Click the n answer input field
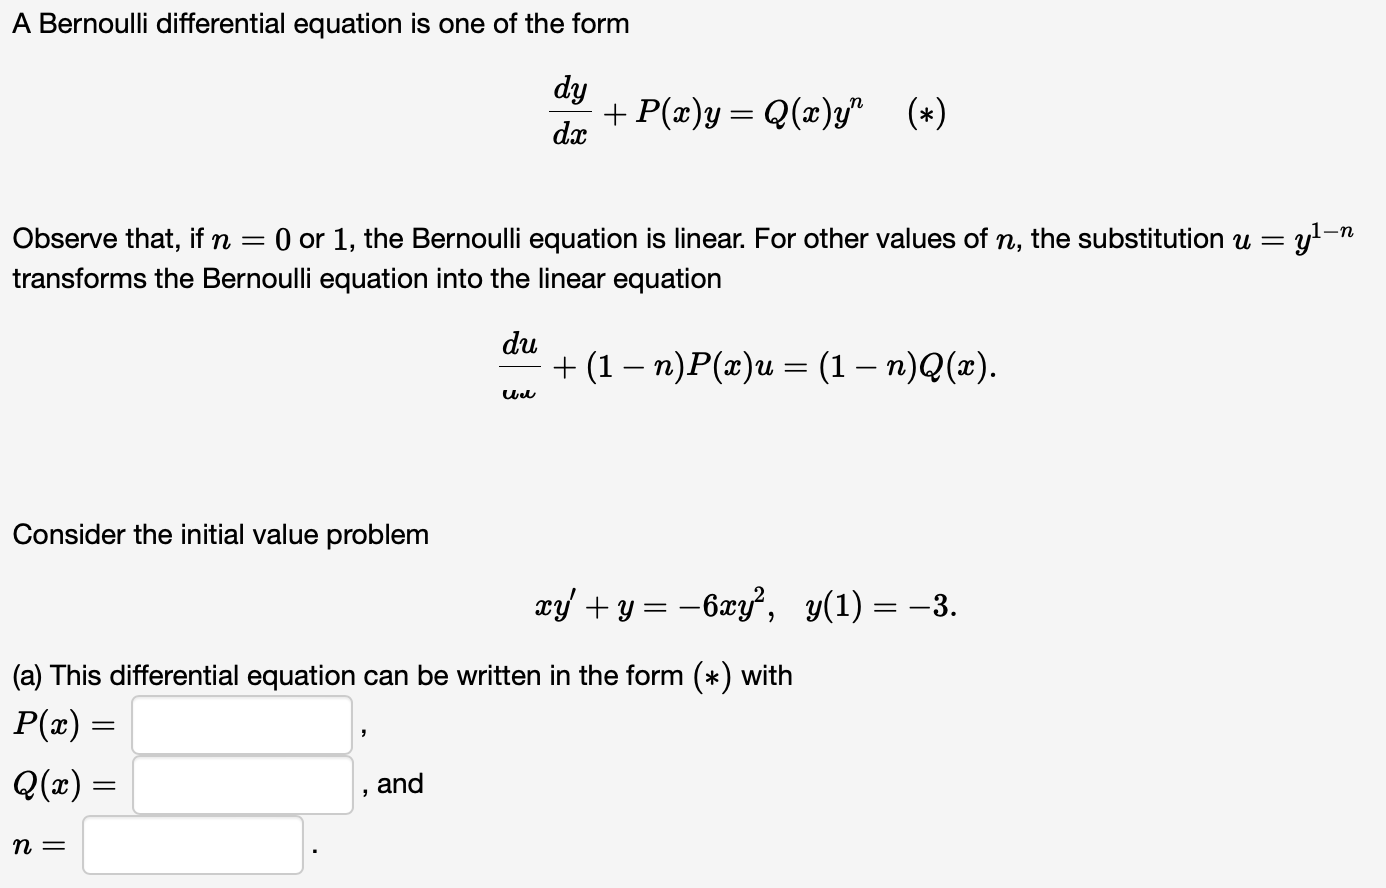This screenshot has height=888, width=1386. pyautogui.click(x=193, y=845)
